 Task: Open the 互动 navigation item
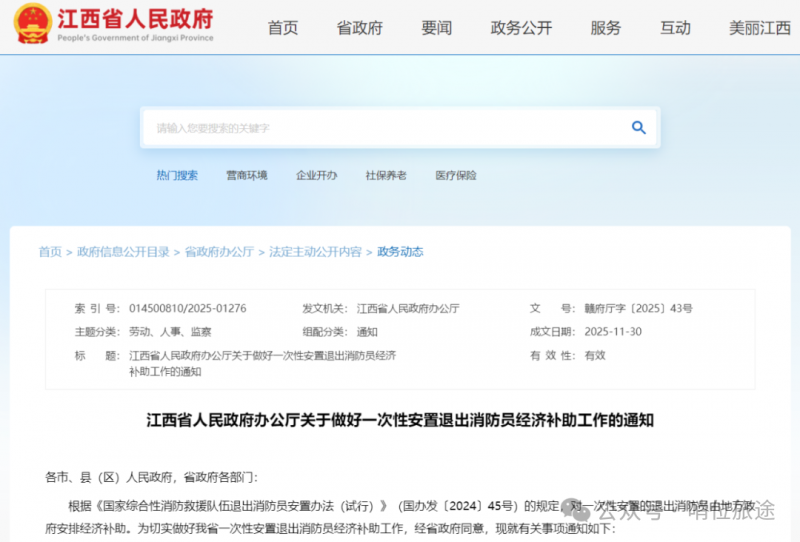pyautogui.click(x=675, y=28)
